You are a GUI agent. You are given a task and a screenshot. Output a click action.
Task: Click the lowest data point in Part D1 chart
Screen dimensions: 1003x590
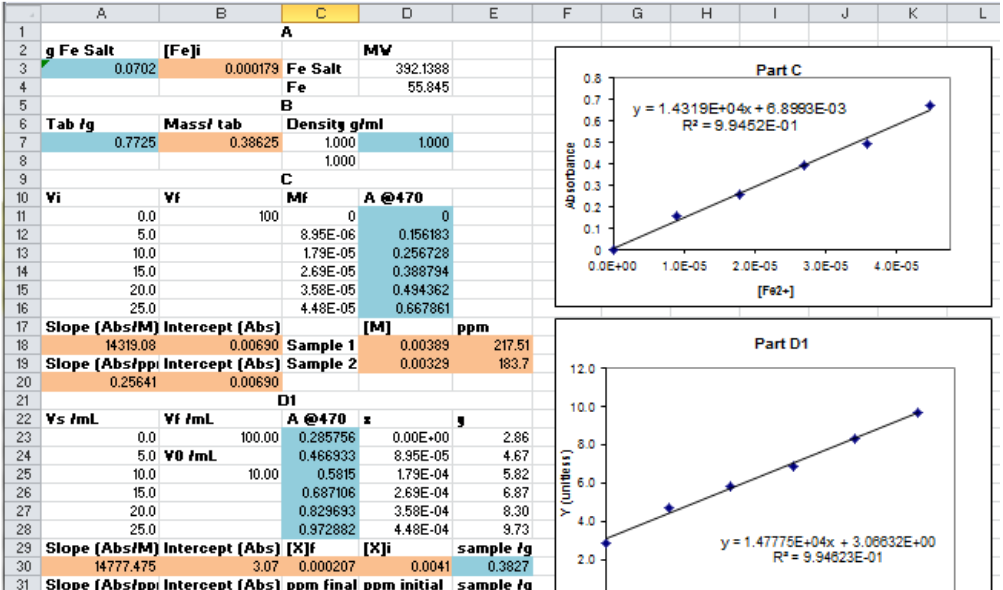[608, 541]
